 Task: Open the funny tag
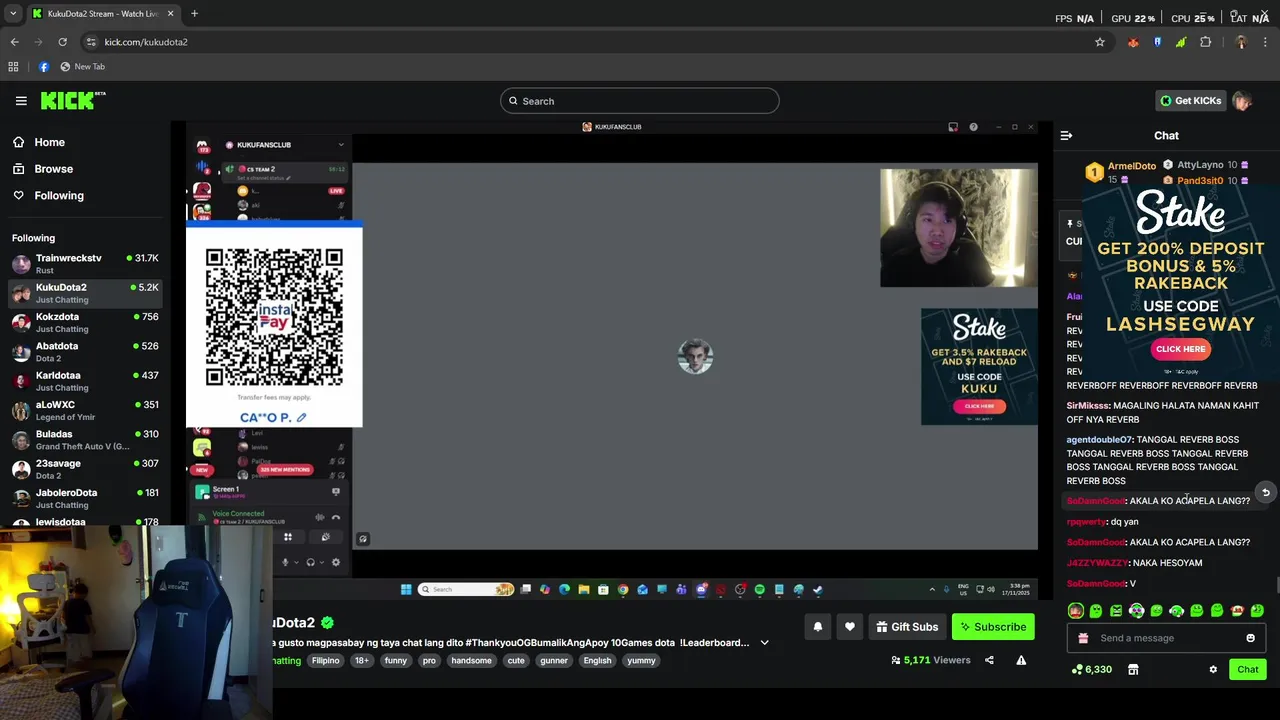(x=396, y=661)
